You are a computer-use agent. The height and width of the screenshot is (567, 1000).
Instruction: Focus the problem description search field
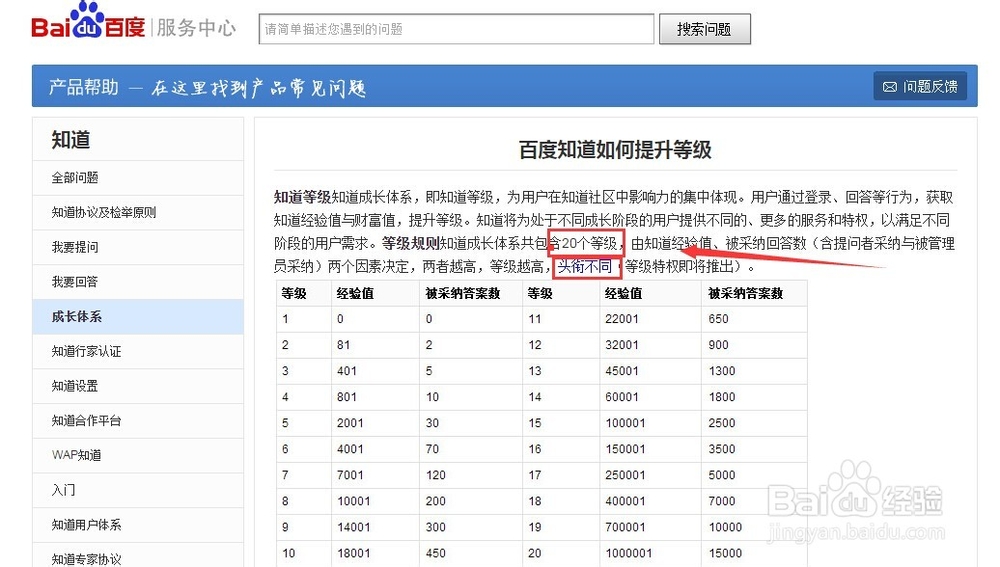pos(456,29)
